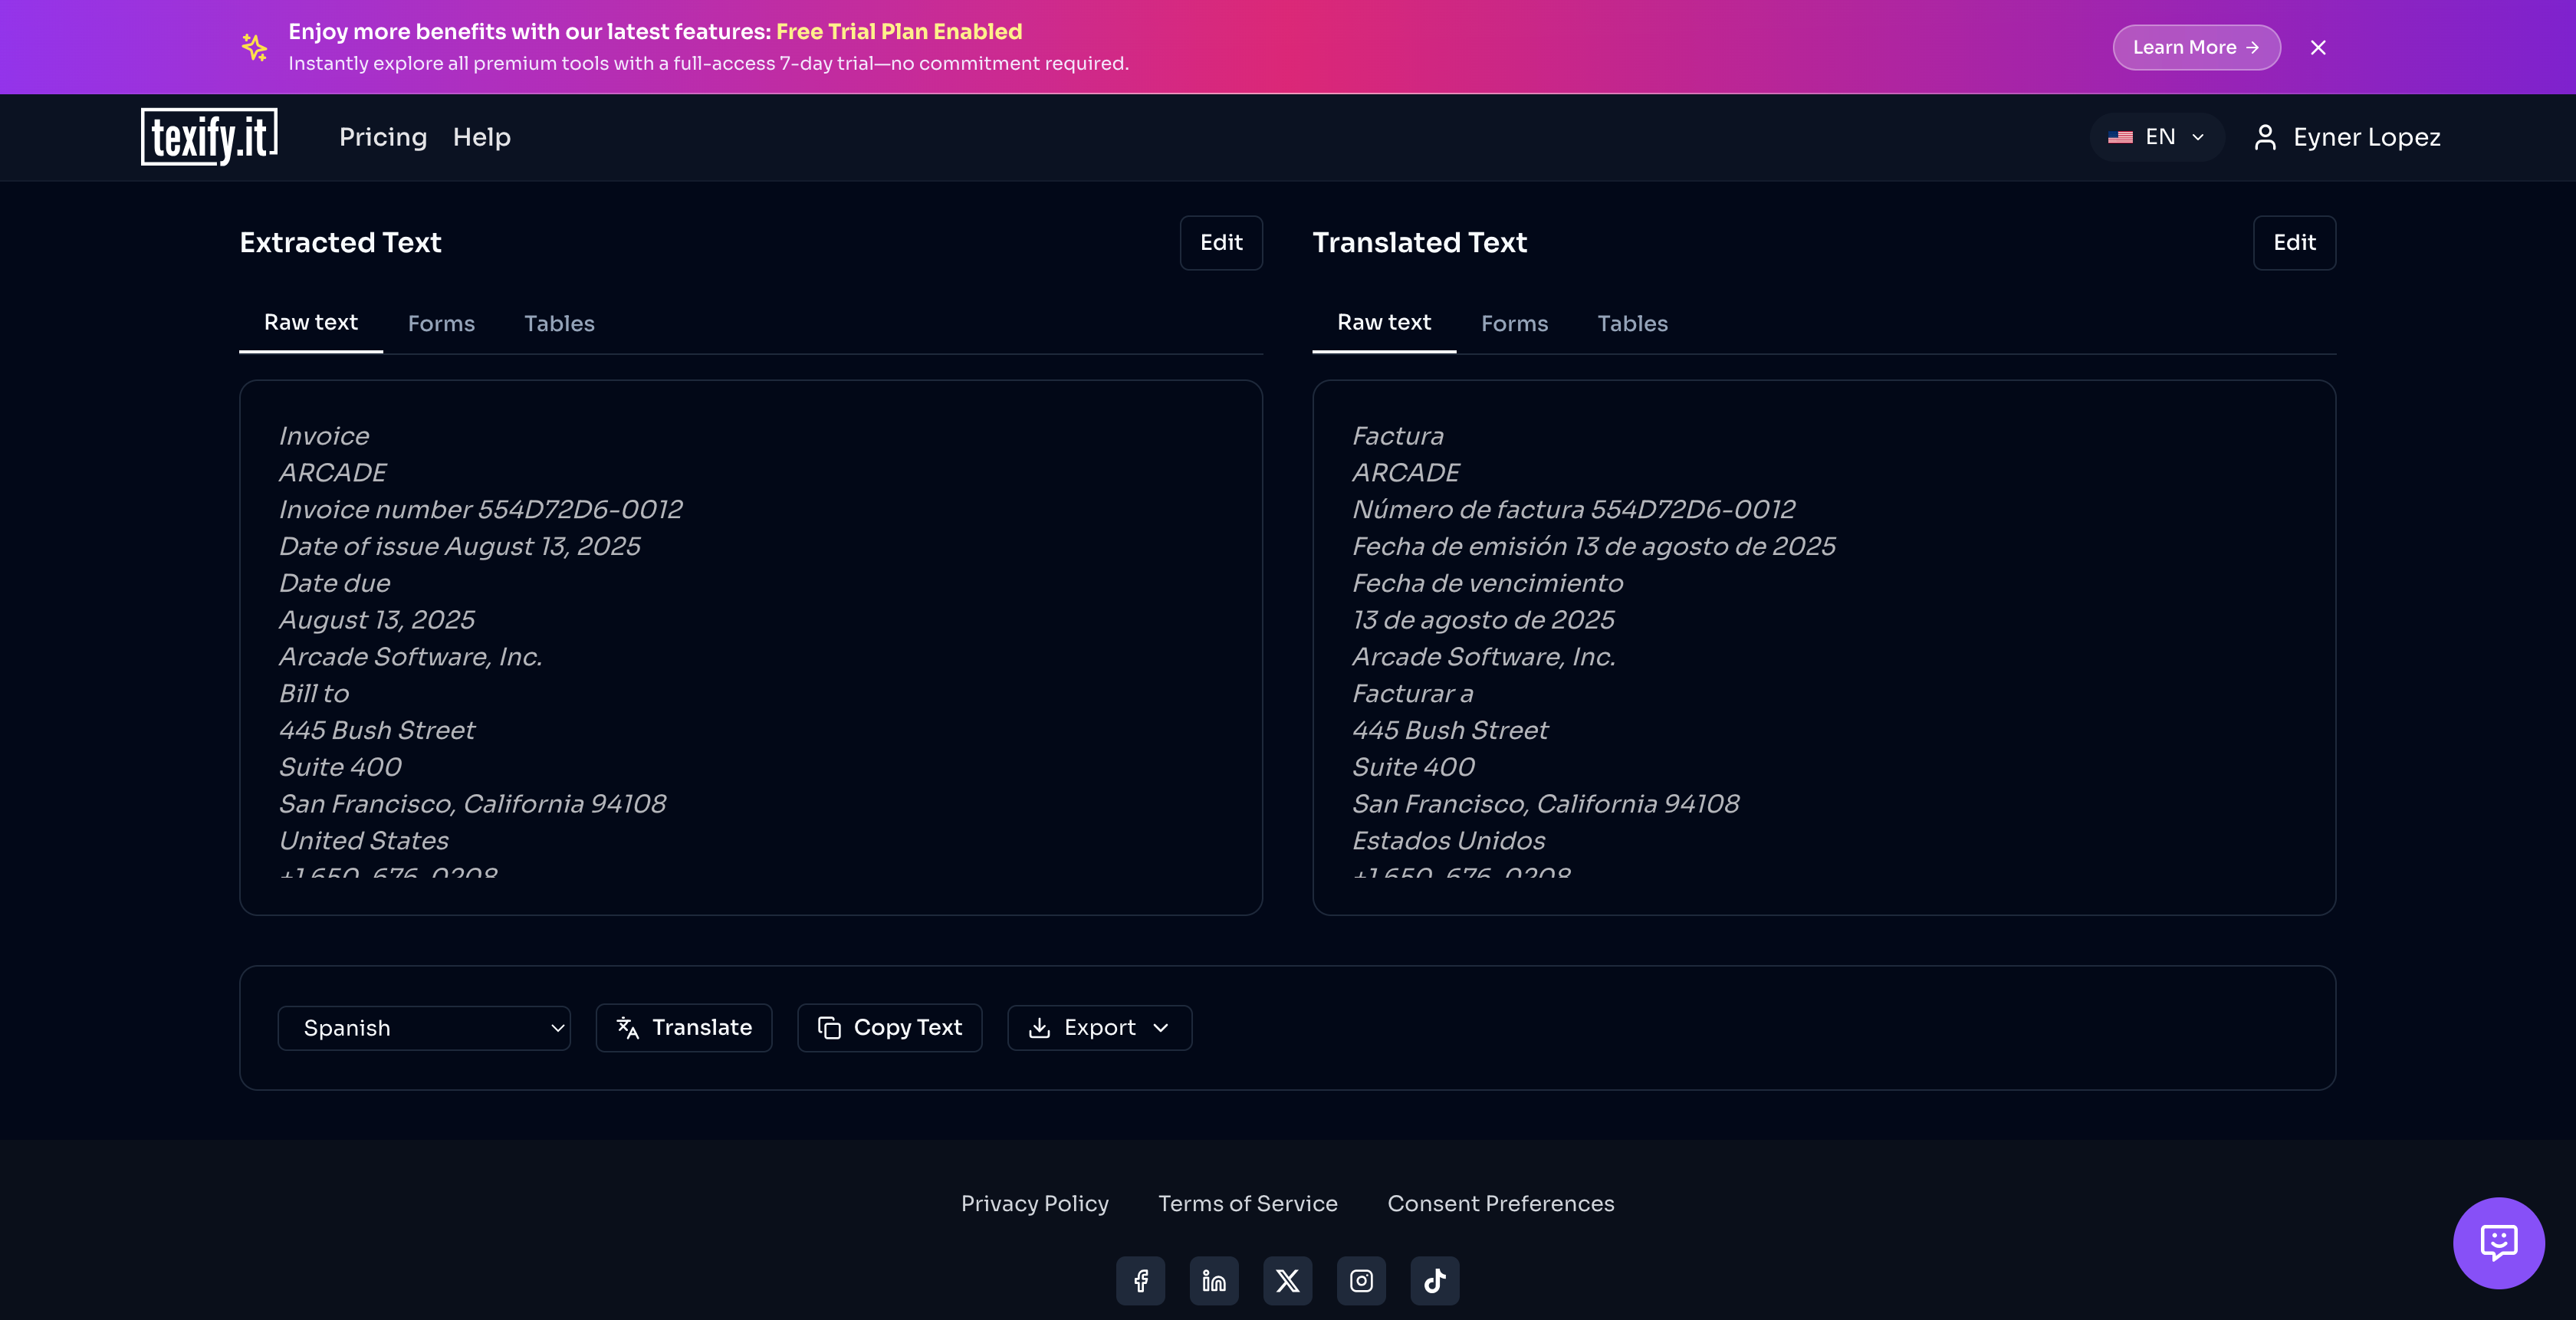Open the Pricing page
The width and height of the screenshot is (2576, 1320).
383,137
